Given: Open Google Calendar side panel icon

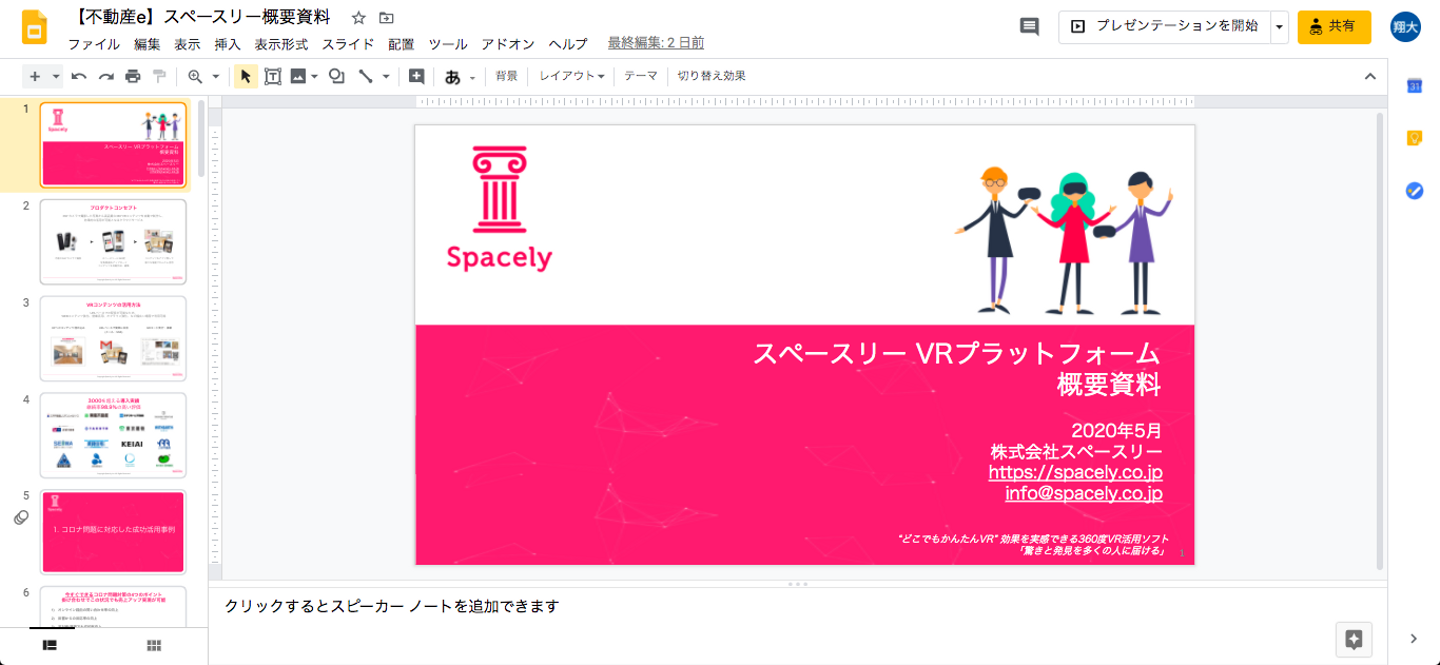Looking at the screenshot, I should pyautogui.click(x=1414, y=86).
